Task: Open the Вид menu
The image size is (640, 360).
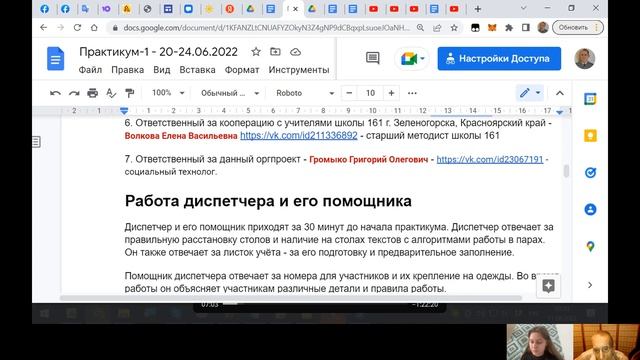Action: pos(162,70)
